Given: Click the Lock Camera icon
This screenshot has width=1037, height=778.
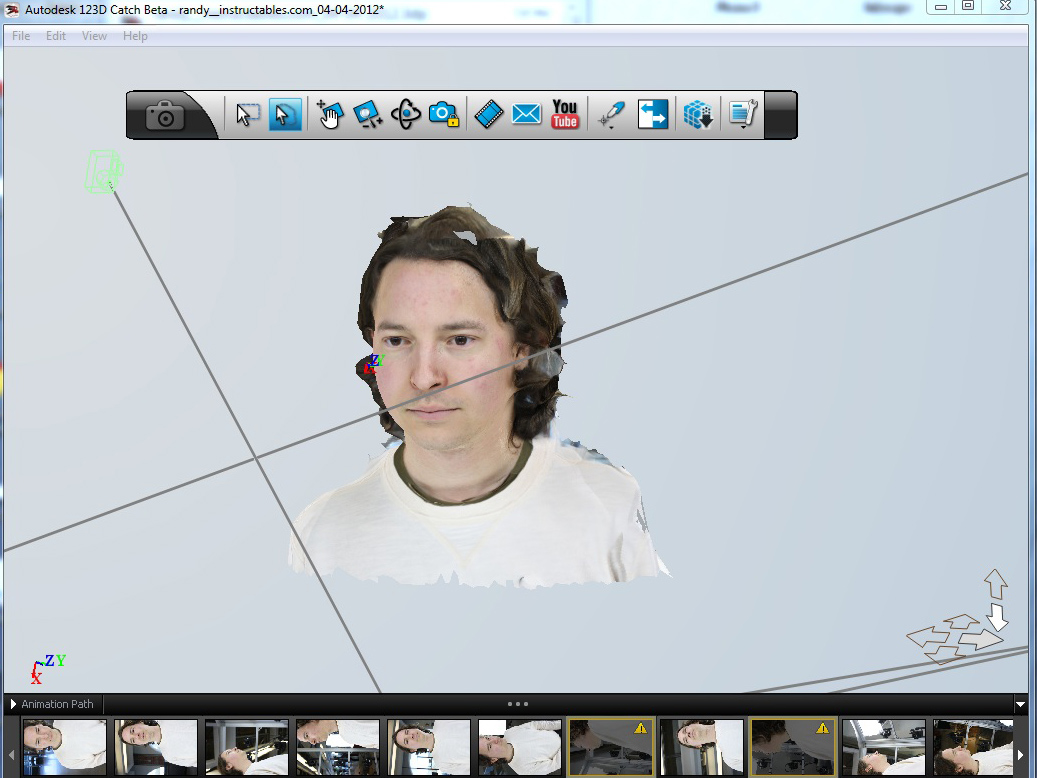Looking at the screenshot, I should [x=444, y=114].
